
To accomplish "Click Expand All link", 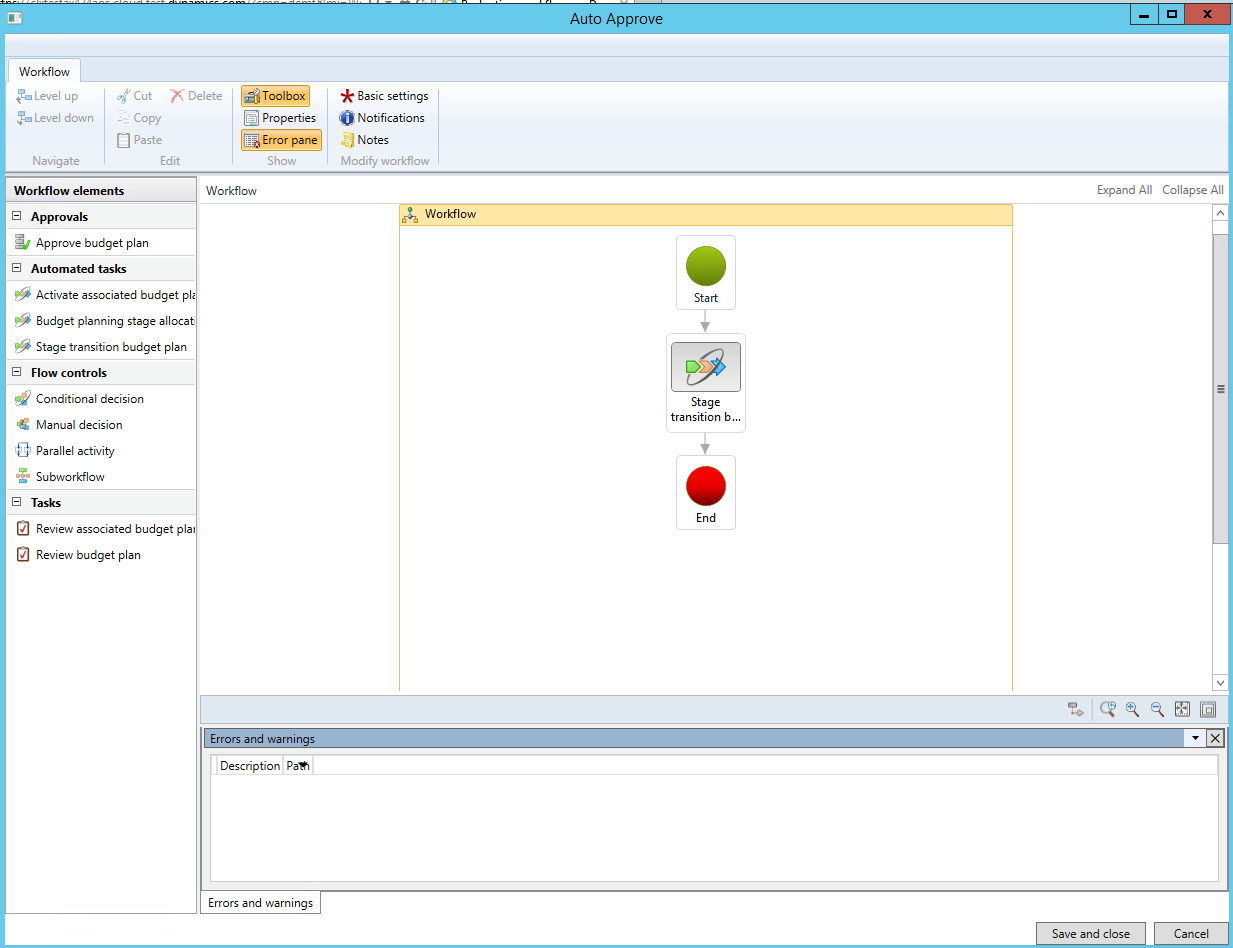I will pyautogui.click(x=1124, y=190).
